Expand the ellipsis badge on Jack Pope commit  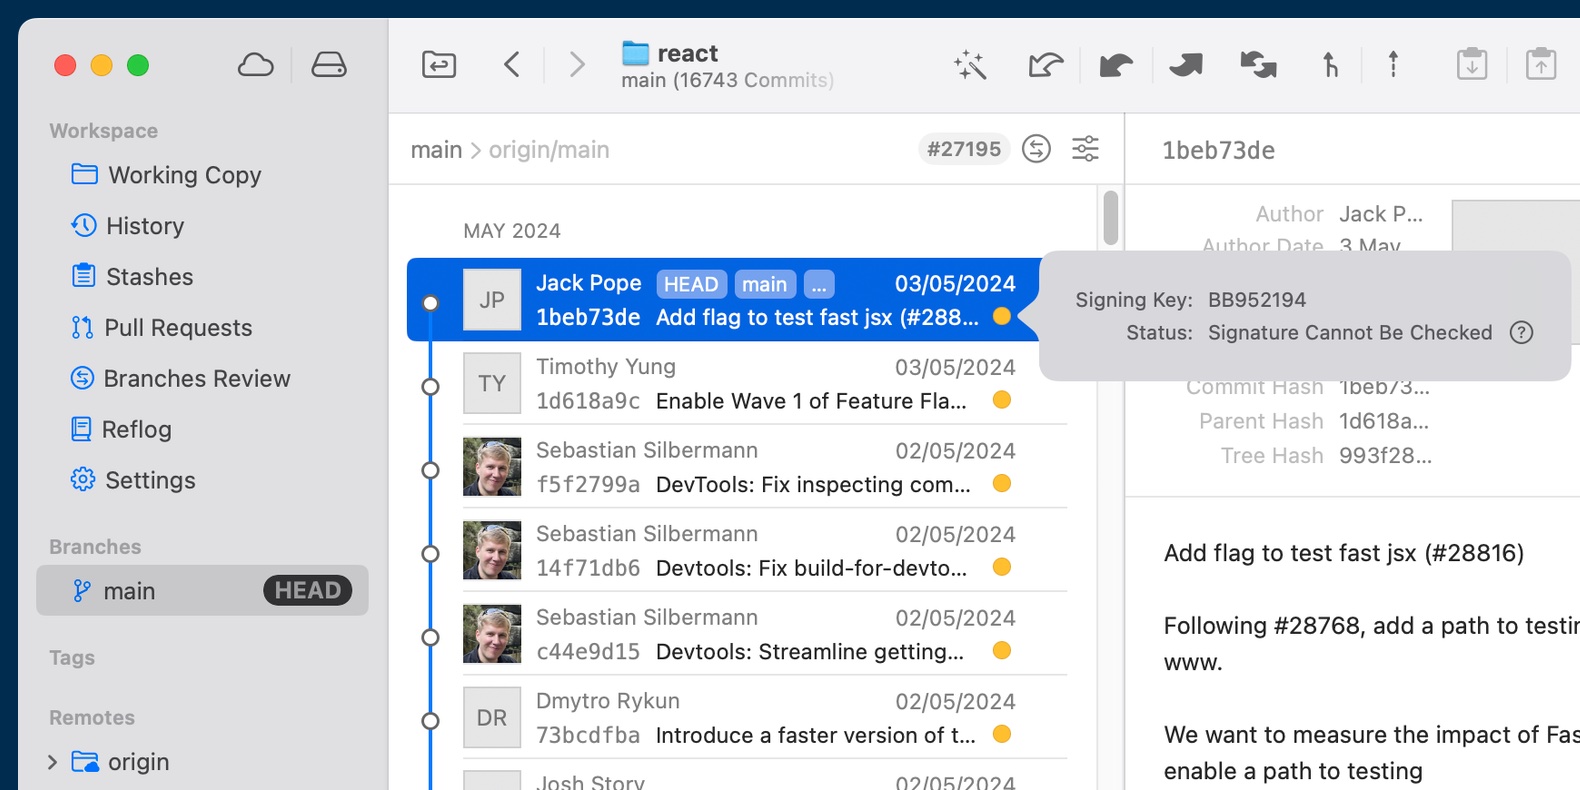point(819,285)
